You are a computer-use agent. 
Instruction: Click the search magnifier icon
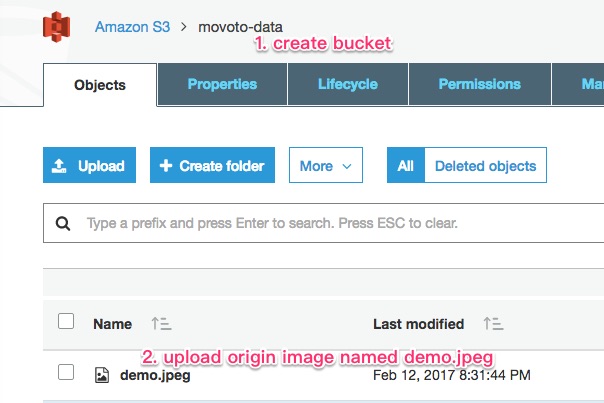(63, 224)
